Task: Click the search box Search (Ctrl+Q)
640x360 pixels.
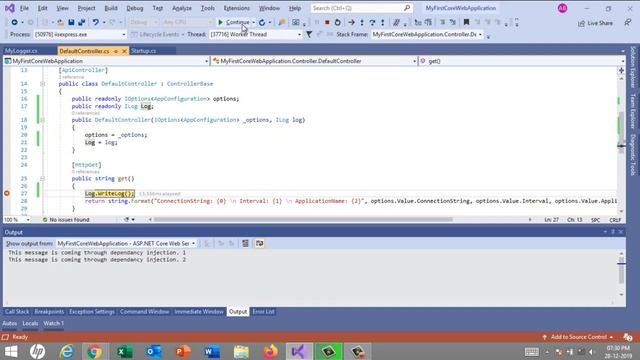Action: (x=361, y=8)
